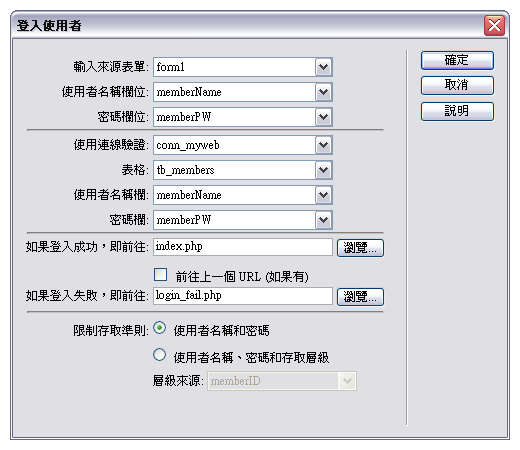Image resolution: width=520 pixels, height=450 pixels.
Task: Open help with the 說明 button
Action: click(x=457, y=111)
